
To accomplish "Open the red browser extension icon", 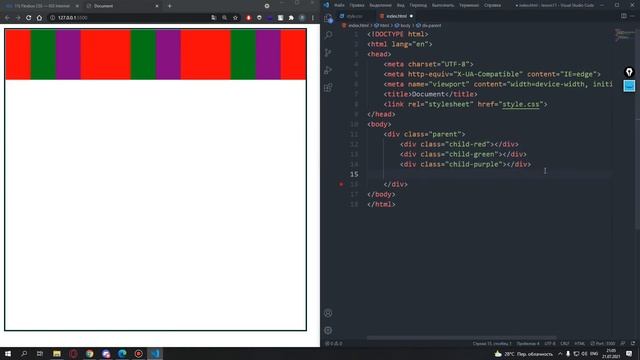I will point(248,18).
